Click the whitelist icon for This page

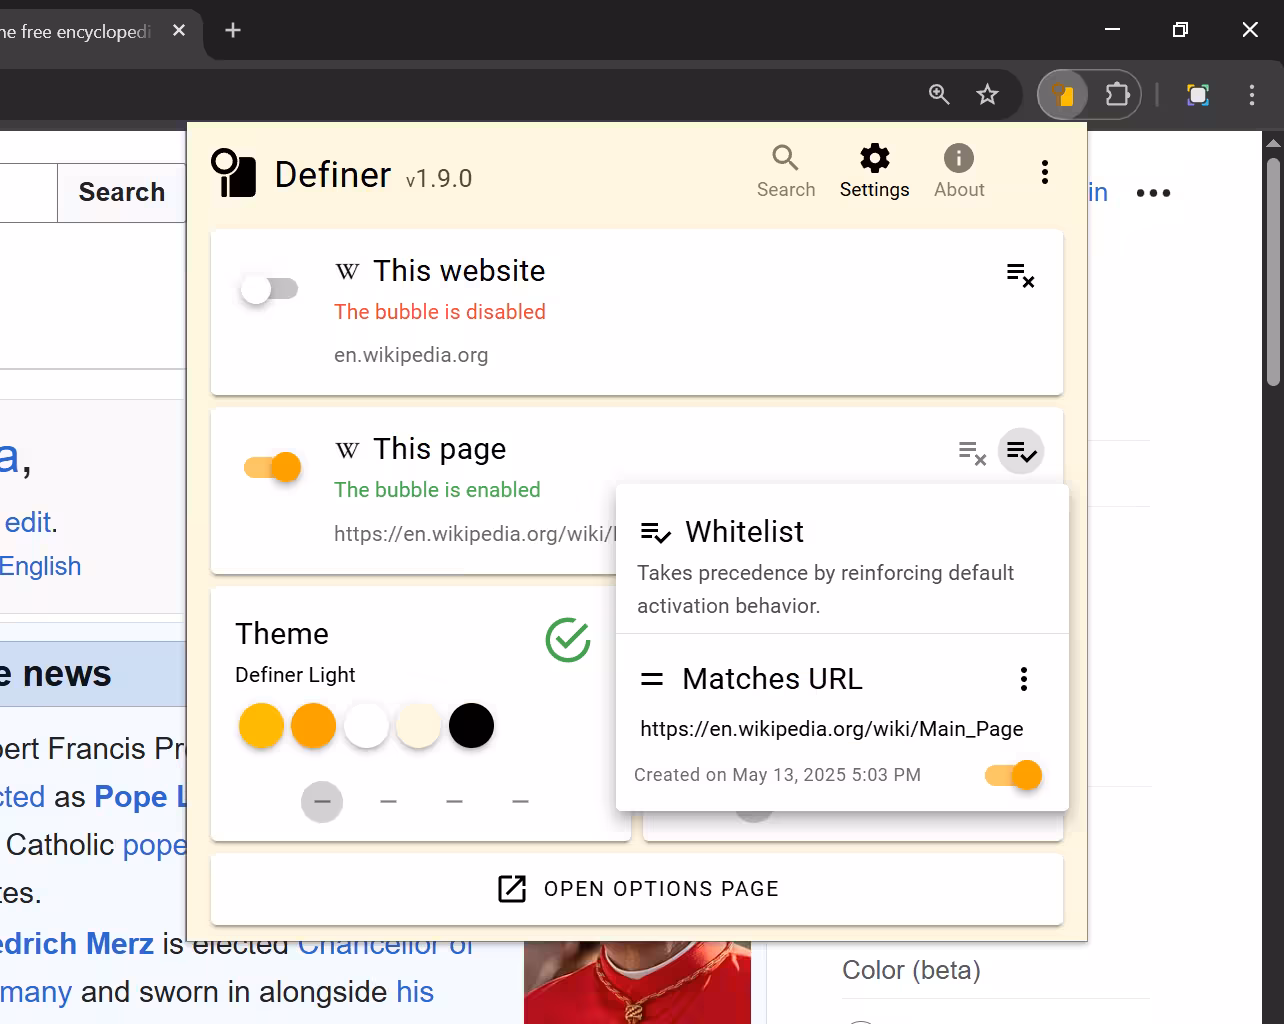(x=1021, y=452)
